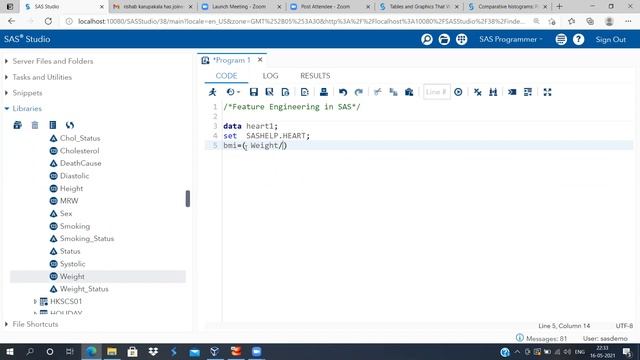Select the Chol_Status column
The width and height of the screenshot is (640, 360).
tap(80, 138)
